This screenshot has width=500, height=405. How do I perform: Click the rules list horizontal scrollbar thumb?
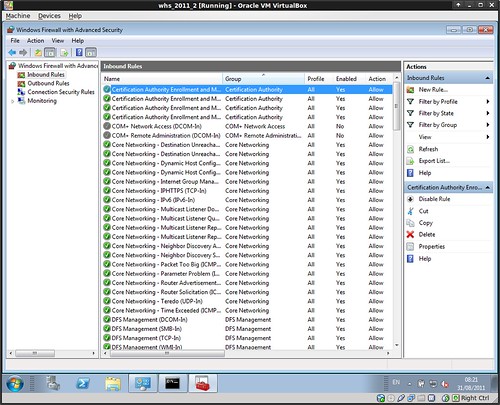[167, 353]
